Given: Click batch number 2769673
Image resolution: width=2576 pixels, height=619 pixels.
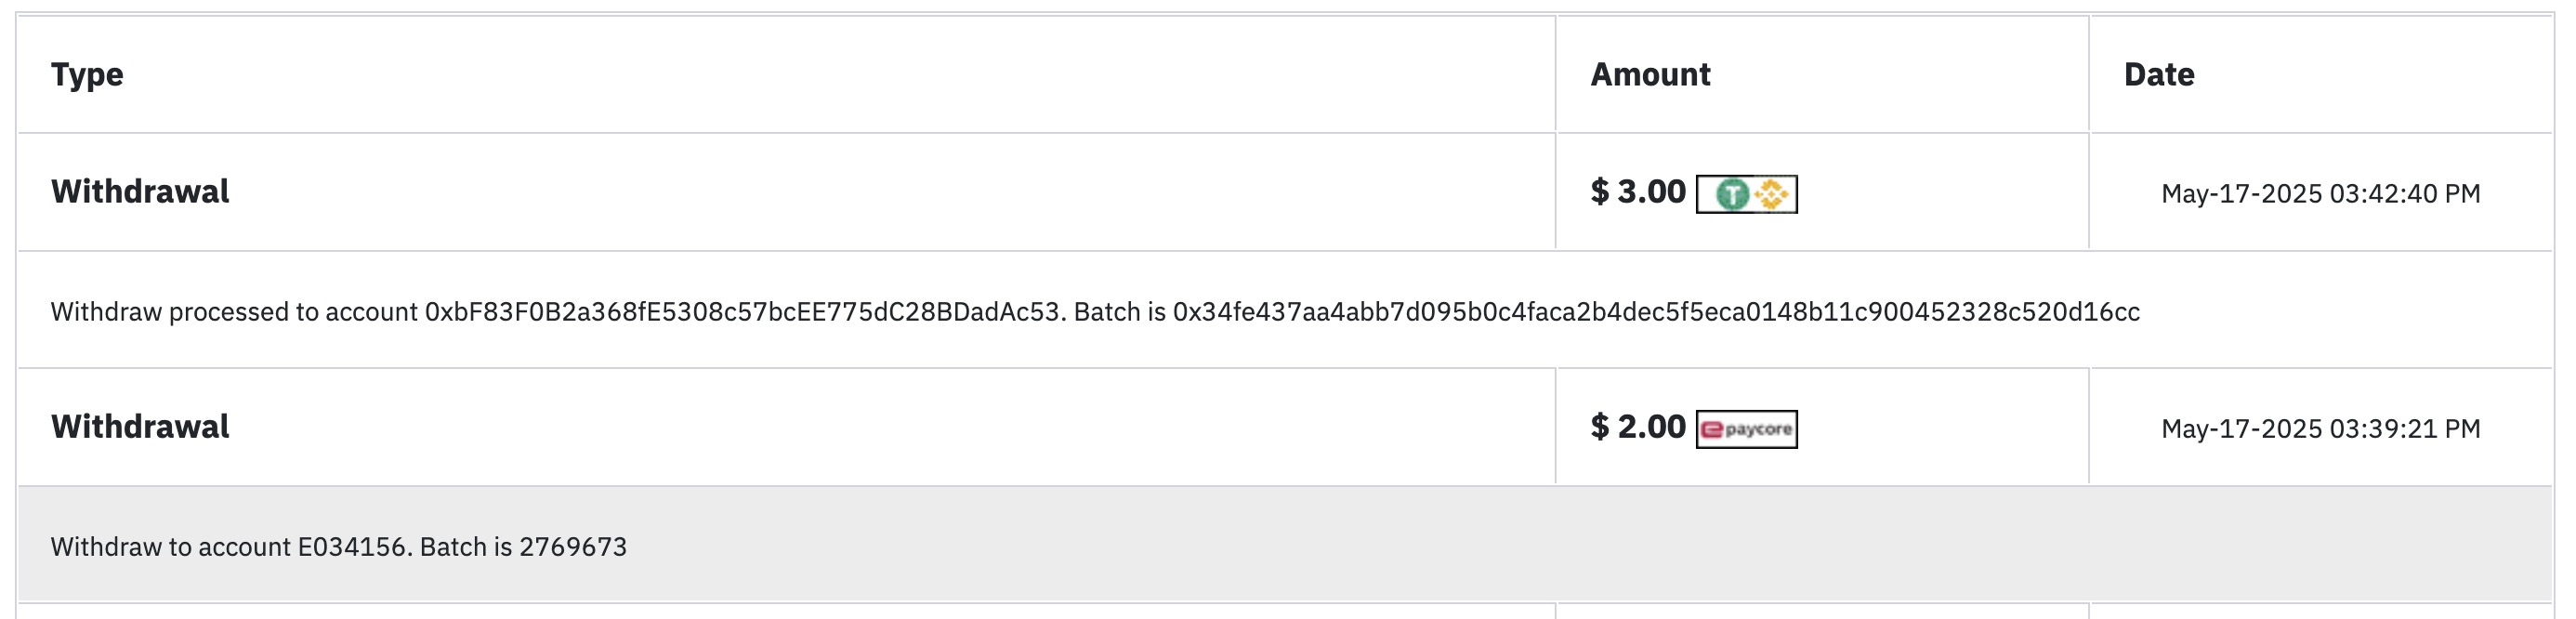Looking at the screenshot, I should 573,547.
